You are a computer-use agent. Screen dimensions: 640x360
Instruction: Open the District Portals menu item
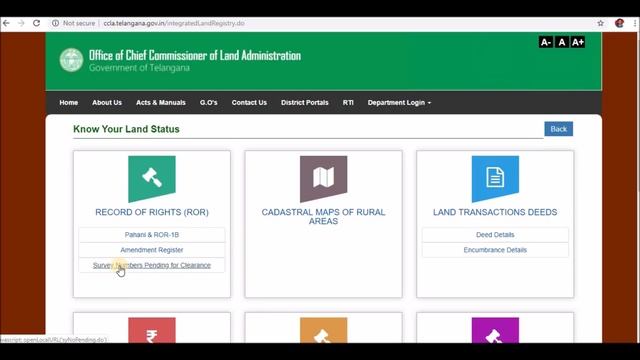(x=304, y=102)
